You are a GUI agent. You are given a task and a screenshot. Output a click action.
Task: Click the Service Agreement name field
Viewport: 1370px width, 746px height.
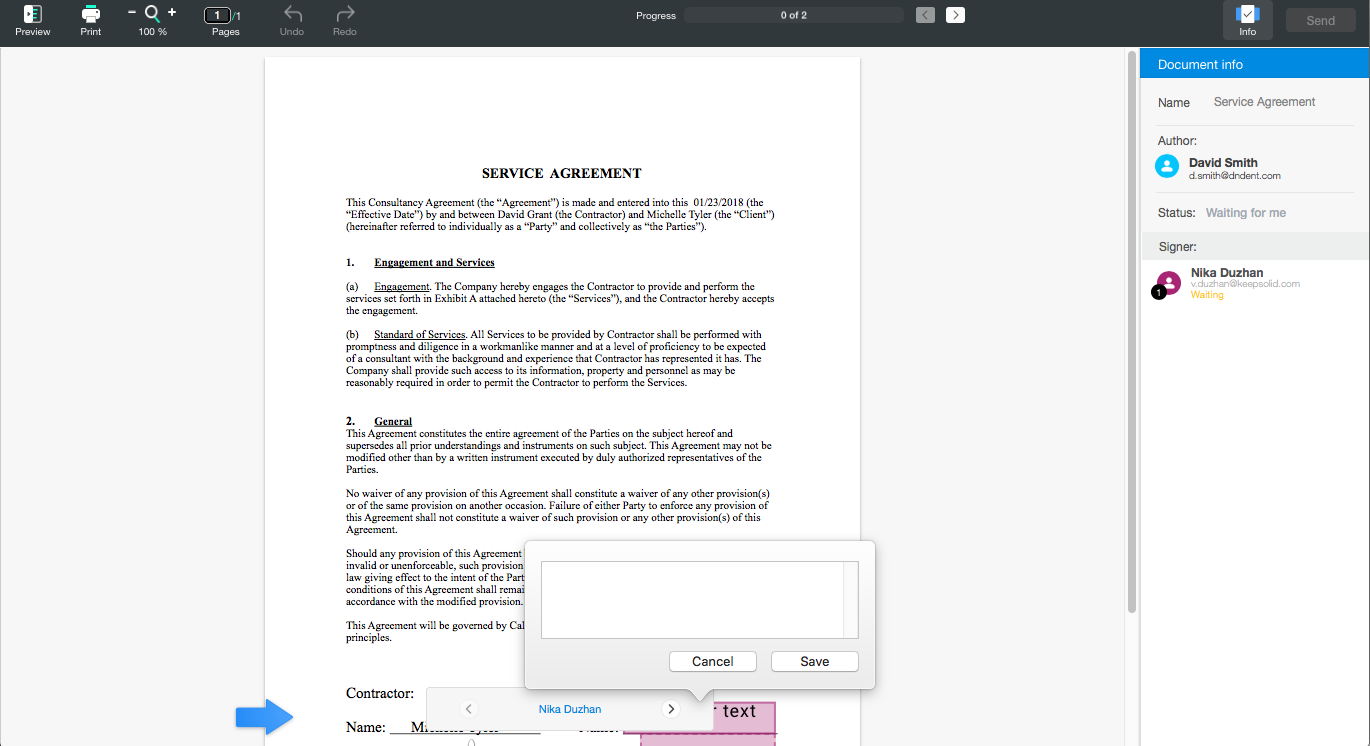click(x=1264, y=102)
